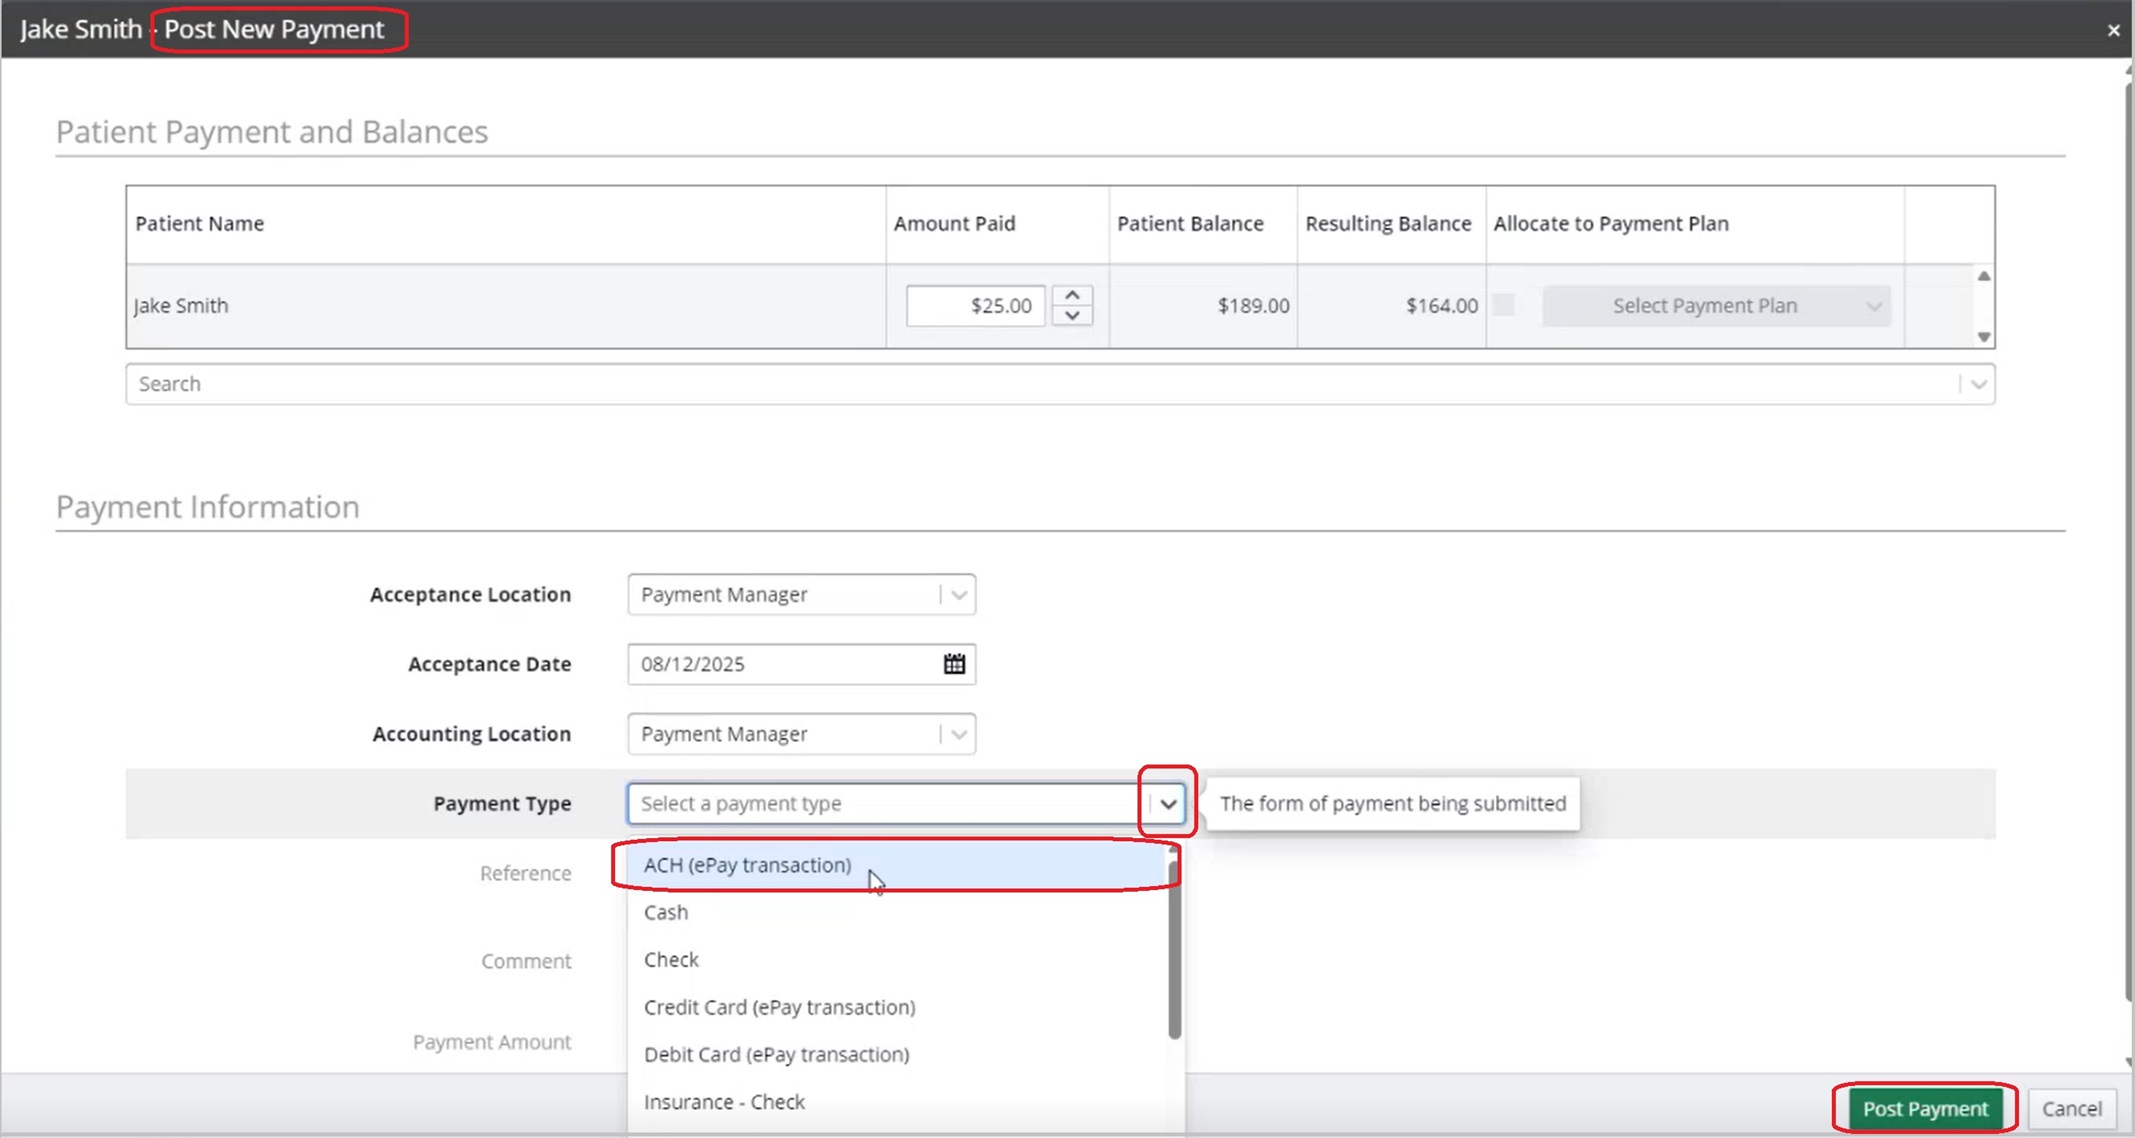
Task: Select ACH (ePay transaction) option
Action: click(747, 865)
